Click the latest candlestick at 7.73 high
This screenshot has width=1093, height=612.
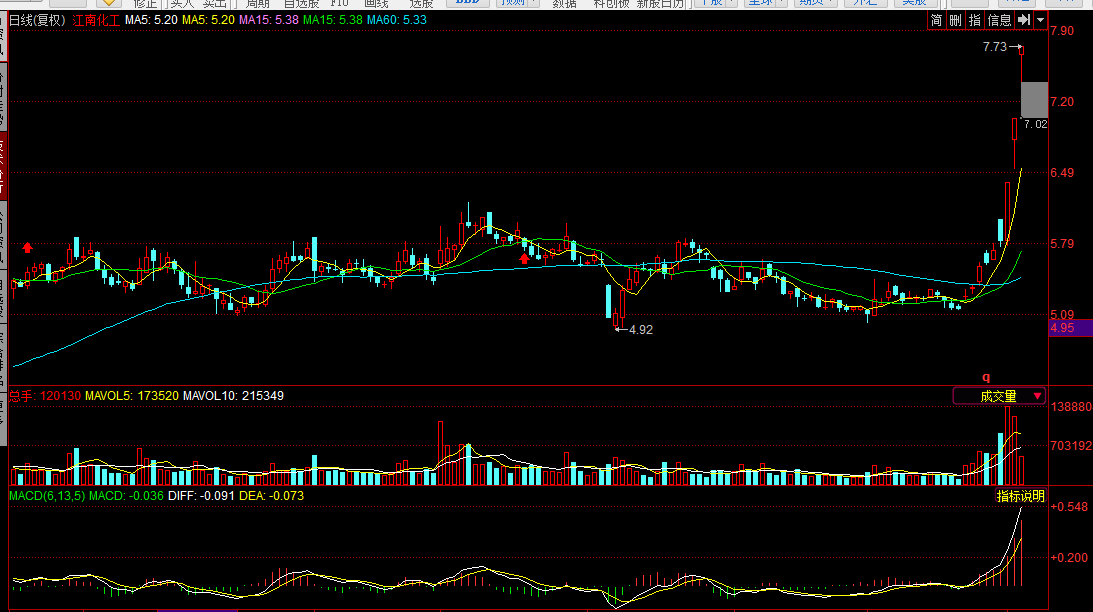pyautogui.click(x=1021, y=63)
